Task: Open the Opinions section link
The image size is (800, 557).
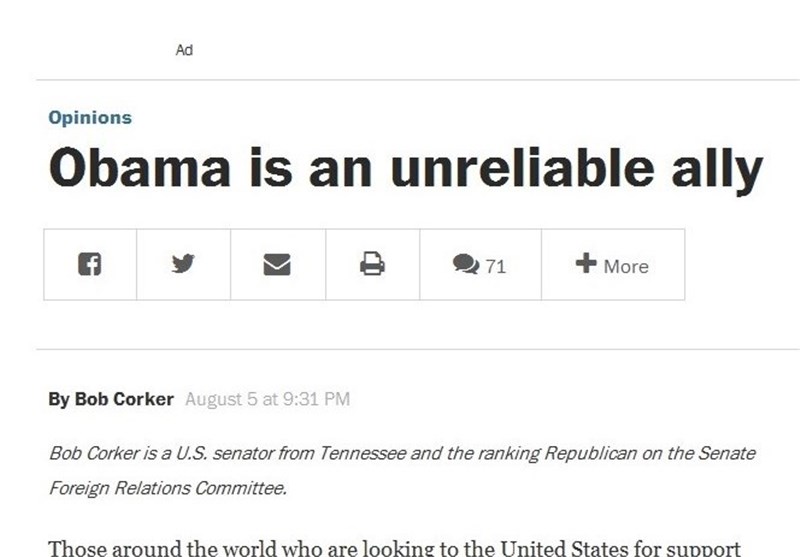Action: pyautogui.click(x=90, y=117)
